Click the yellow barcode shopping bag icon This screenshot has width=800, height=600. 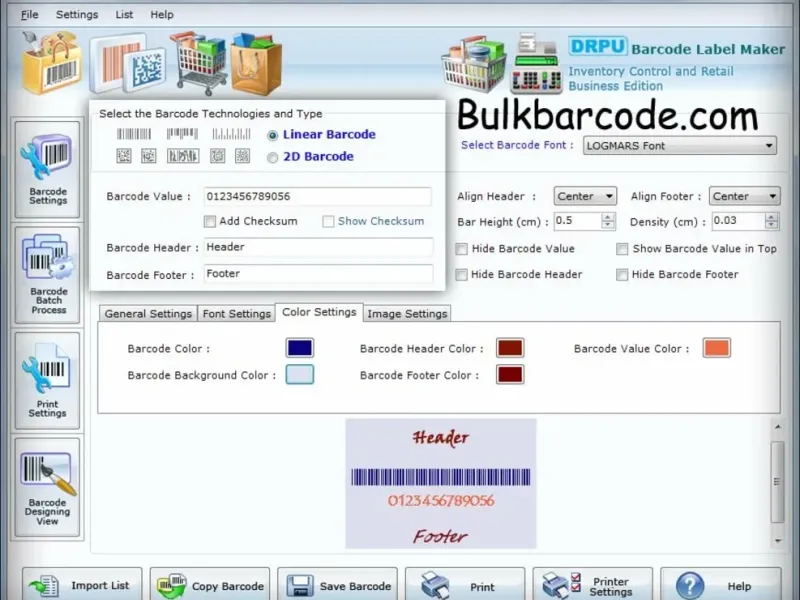point(52,63)
